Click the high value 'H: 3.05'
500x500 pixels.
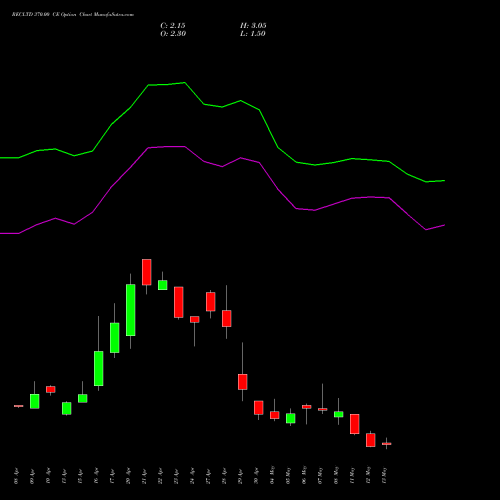point(253,26)
